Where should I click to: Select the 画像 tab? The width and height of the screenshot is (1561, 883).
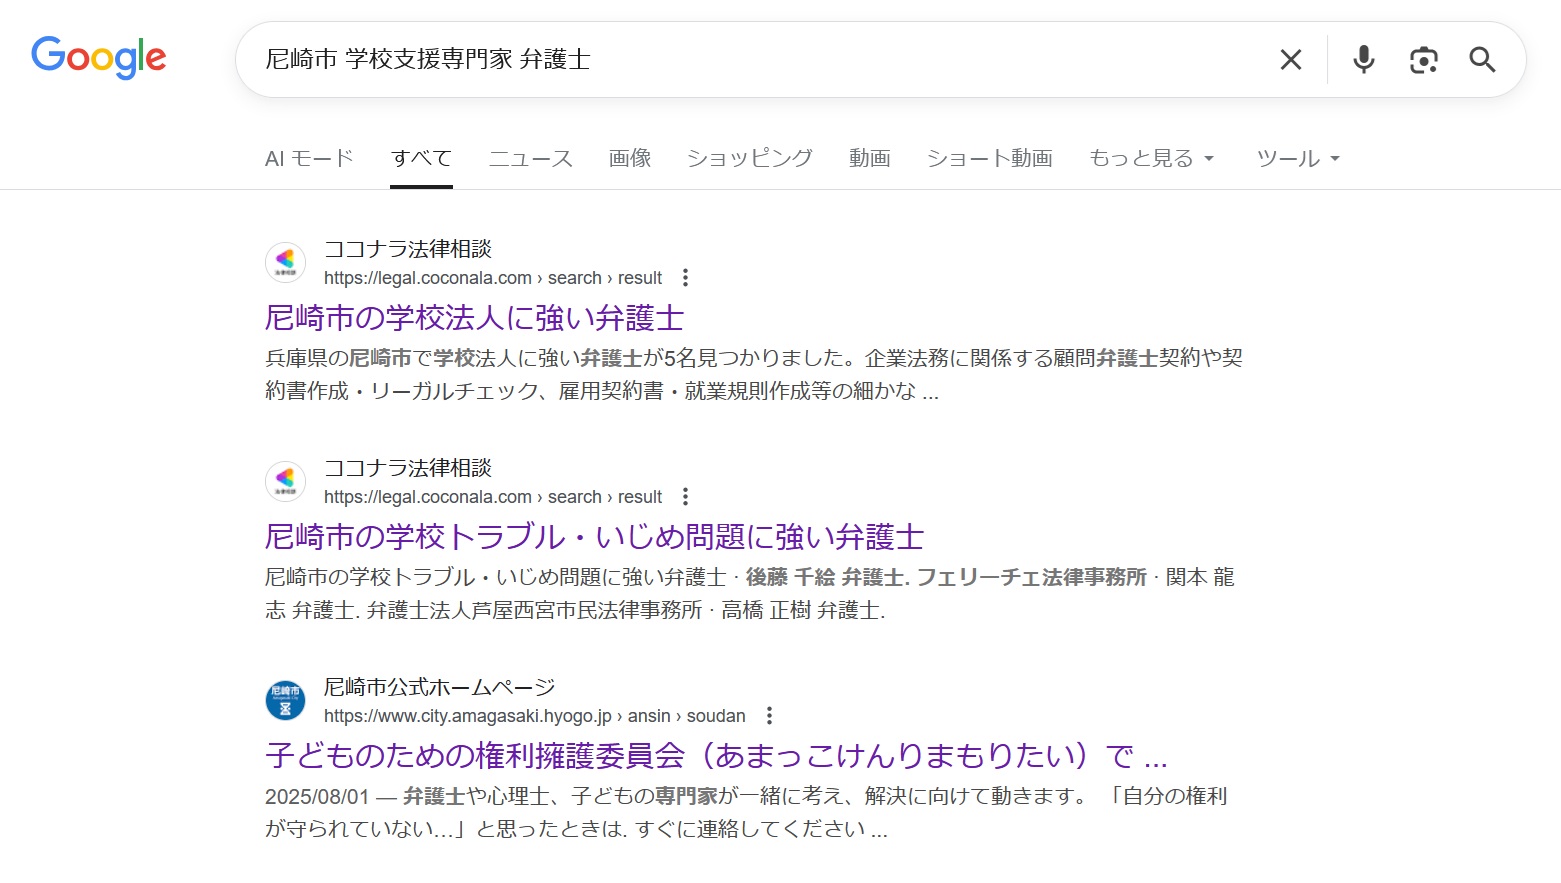pos(630,158)
